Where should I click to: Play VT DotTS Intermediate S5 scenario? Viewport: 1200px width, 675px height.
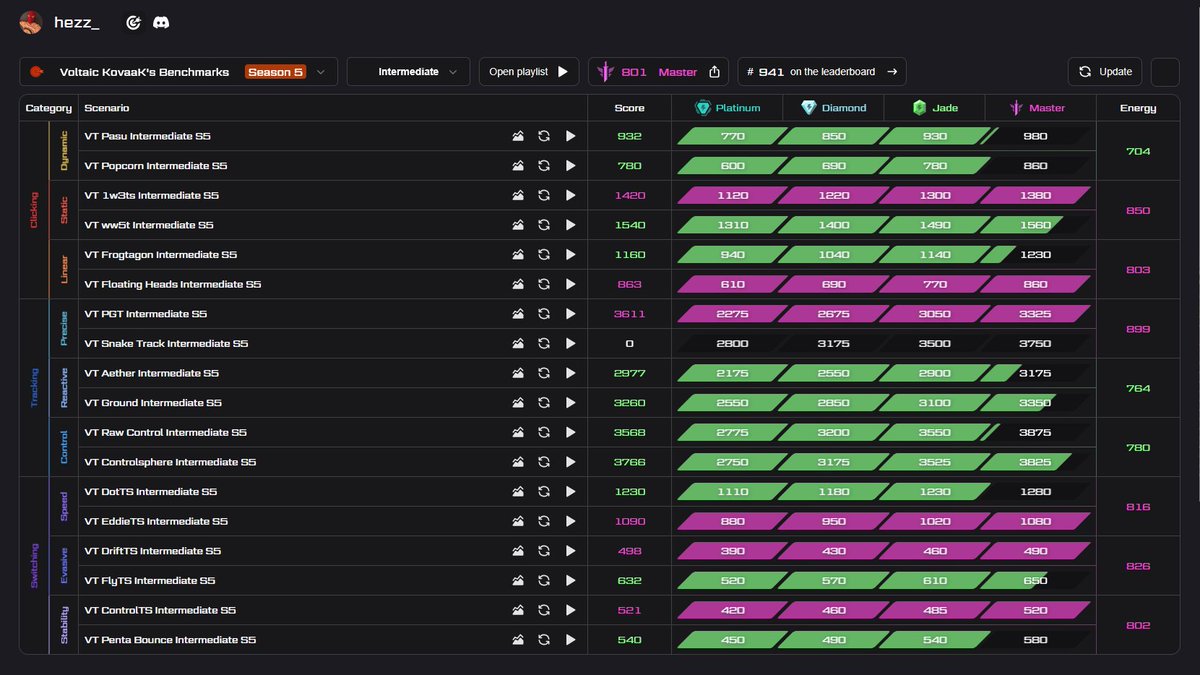tap(571, 492)
